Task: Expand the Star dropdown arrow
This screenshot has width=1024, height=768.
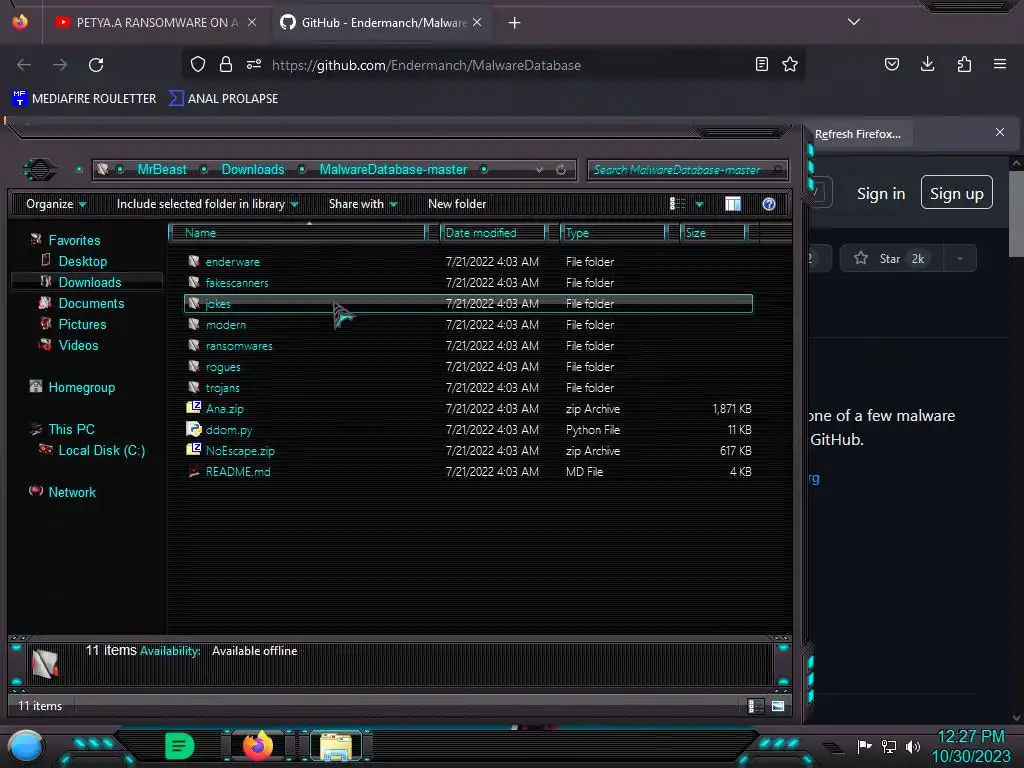Action: click(x=960, y=259)
